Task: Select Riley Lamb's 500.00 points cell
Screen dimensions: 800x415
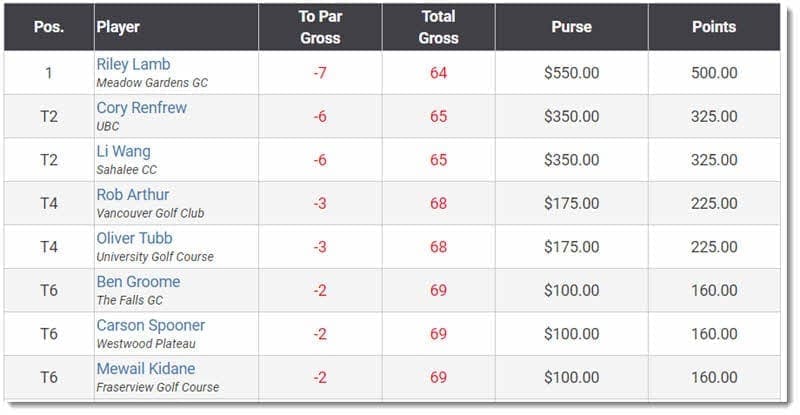Action: pos(714,72)
